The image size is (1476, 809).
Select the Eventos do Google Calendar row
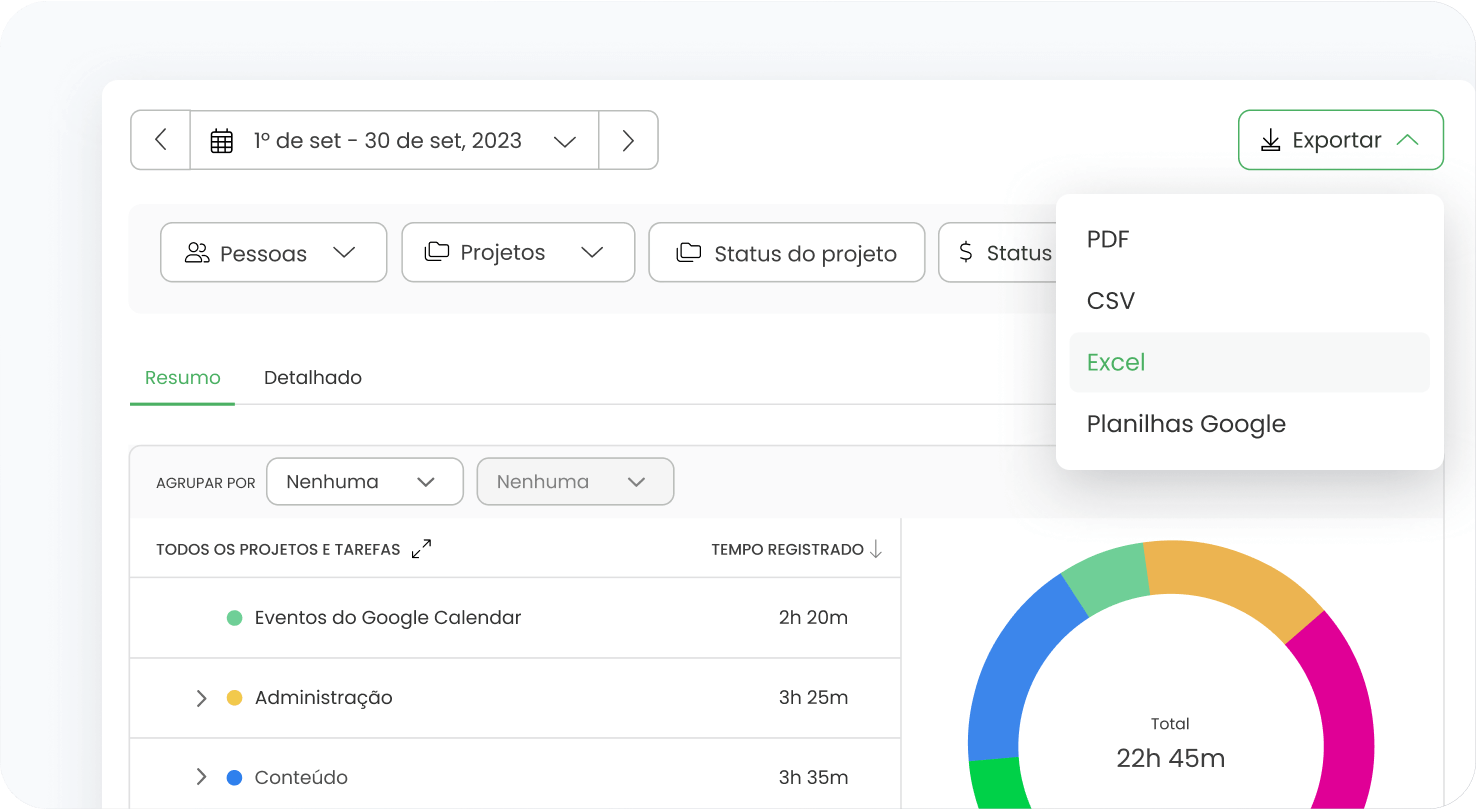pos(515,618)
